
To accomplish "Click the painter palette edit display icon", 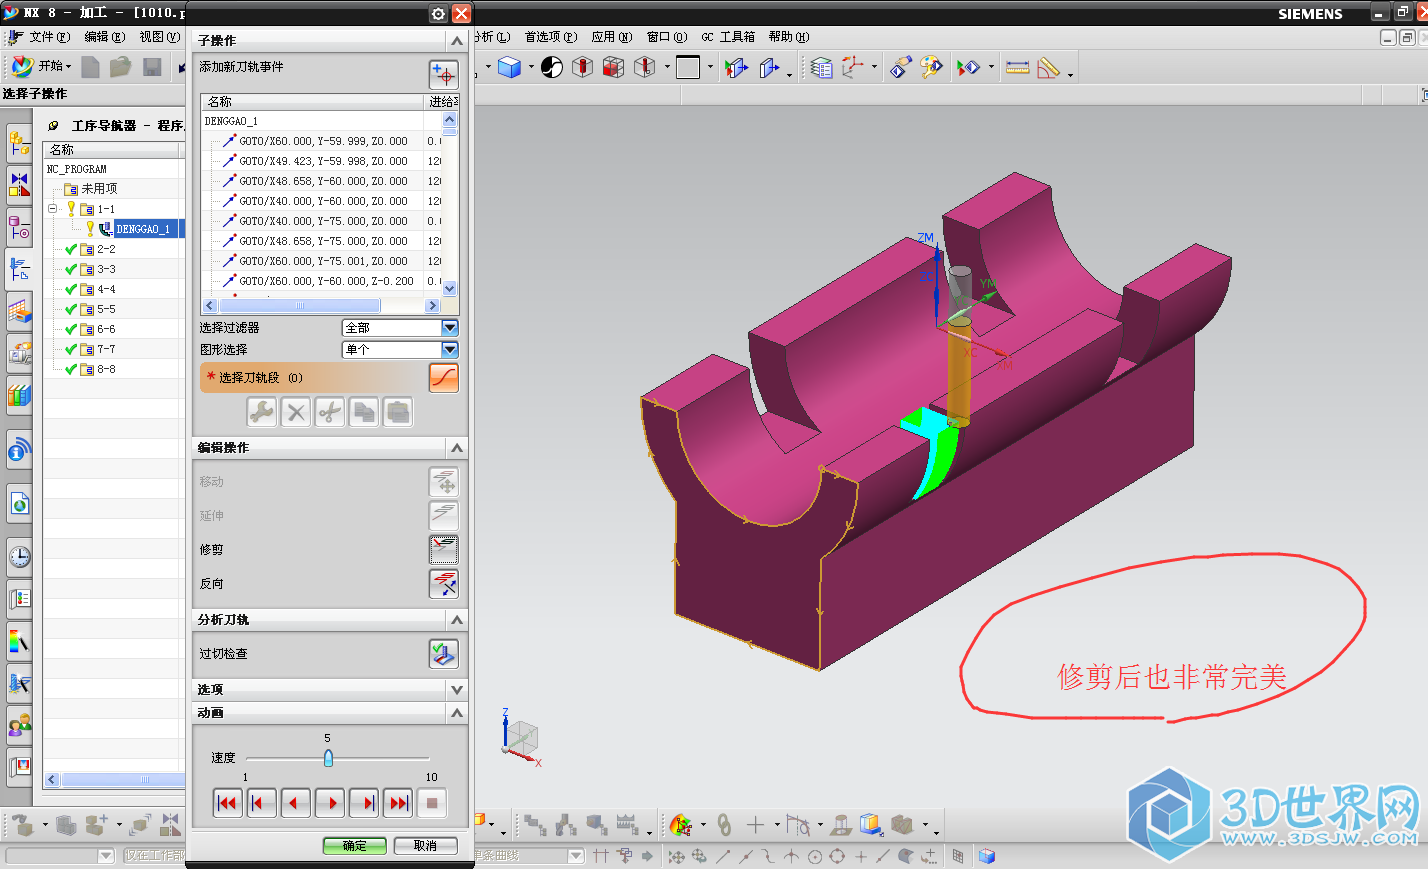I will point(932,67).
